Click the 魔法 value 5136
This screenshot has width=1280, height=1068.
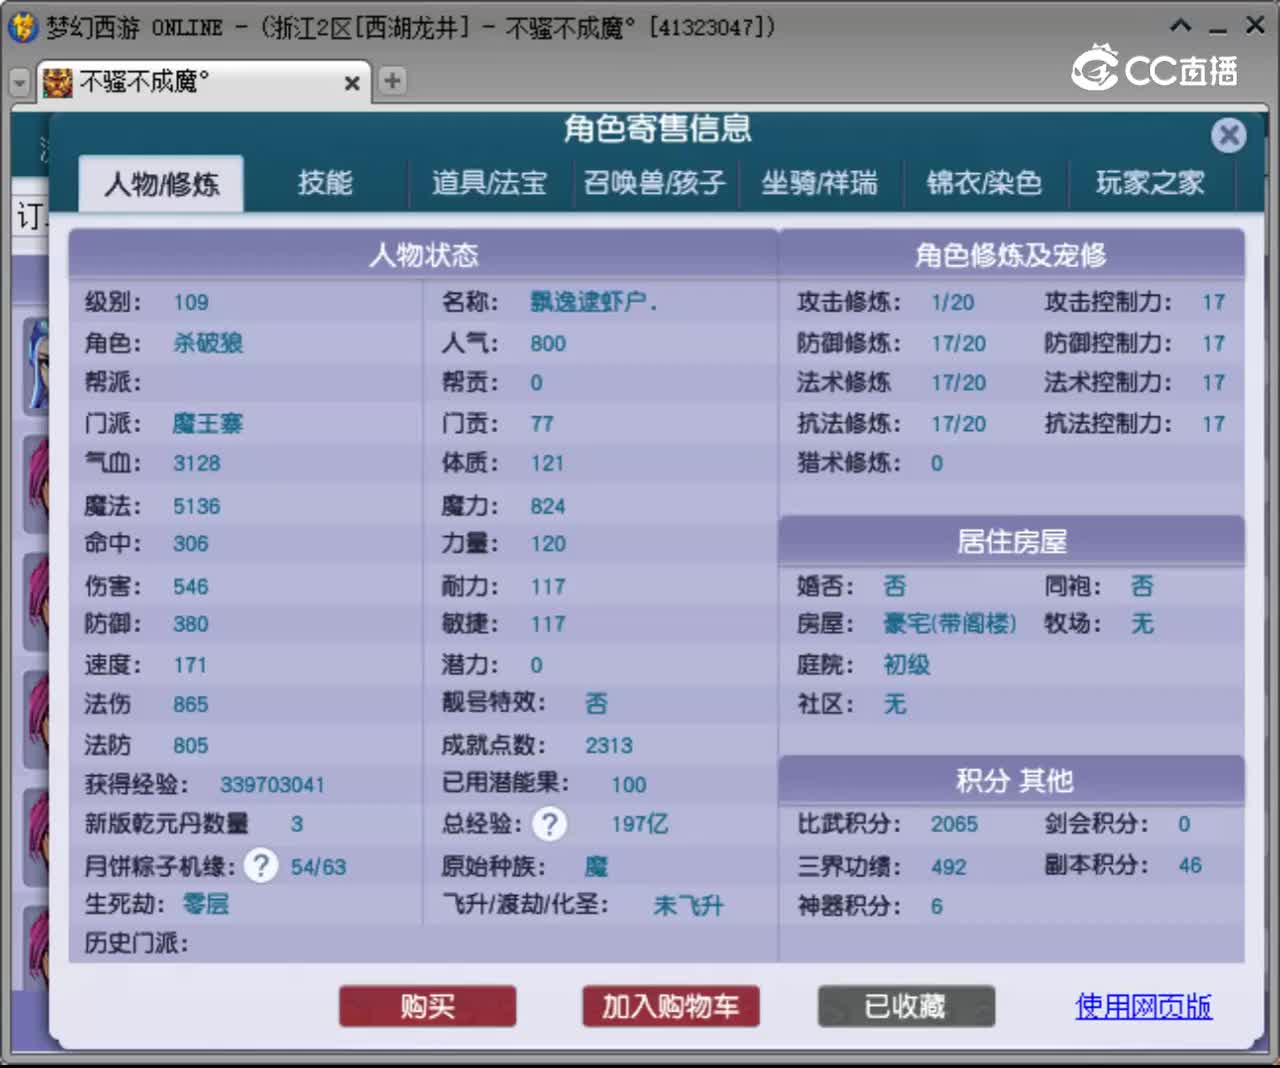point(197,506)
